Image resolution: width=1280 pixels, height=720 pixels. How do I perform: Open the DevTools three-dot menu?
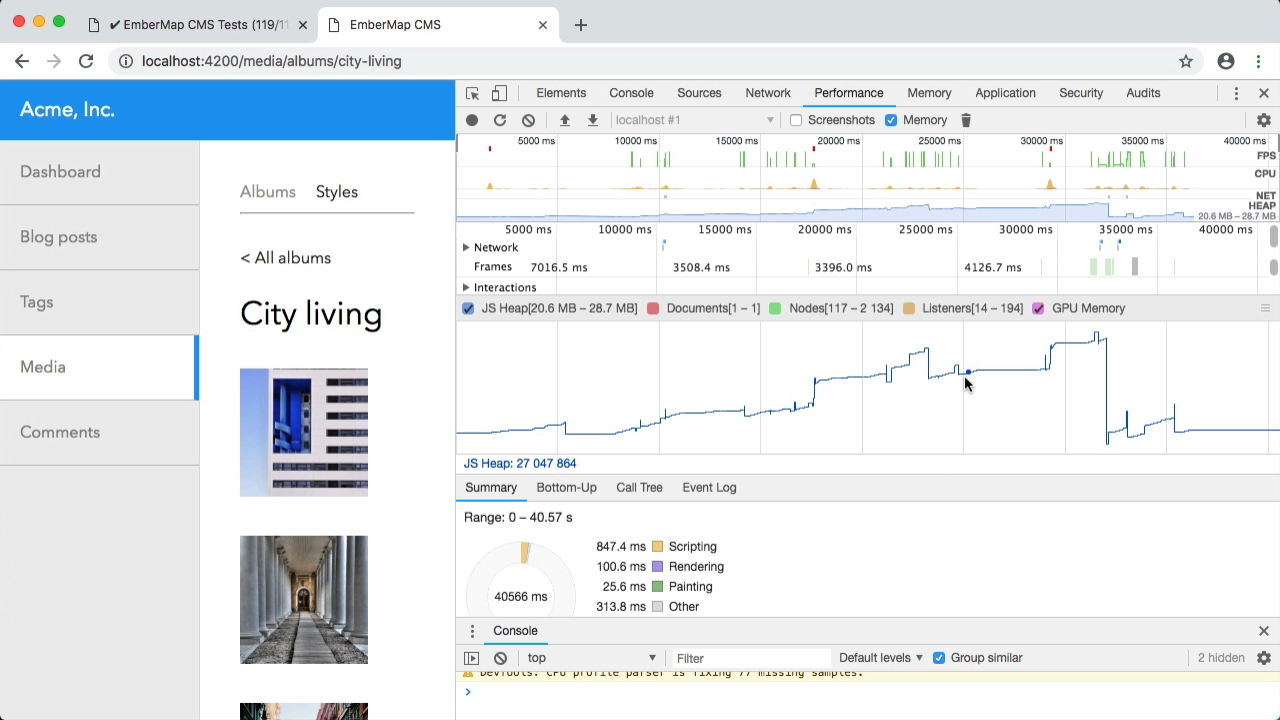1236,93
